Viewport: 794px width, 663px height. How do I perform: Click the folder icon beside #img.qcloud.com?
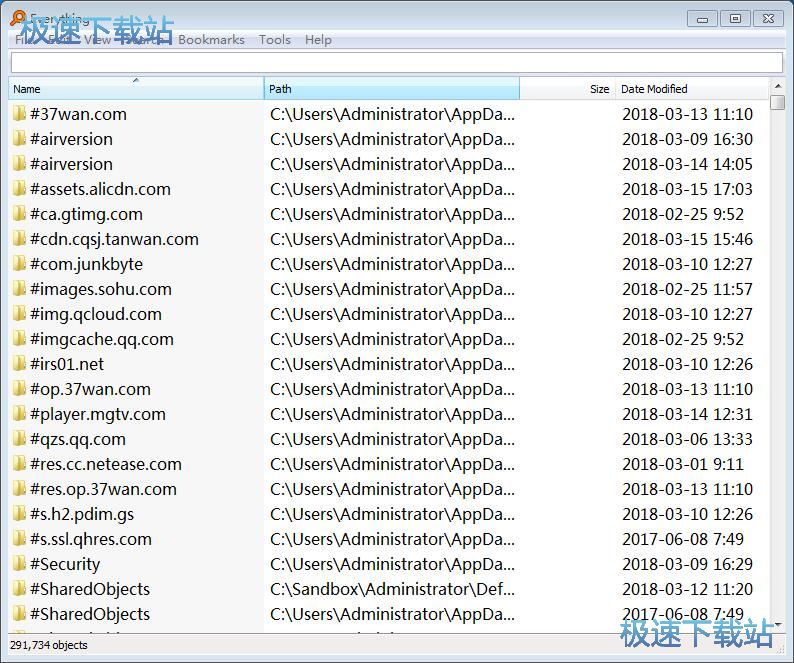point(19,314)
